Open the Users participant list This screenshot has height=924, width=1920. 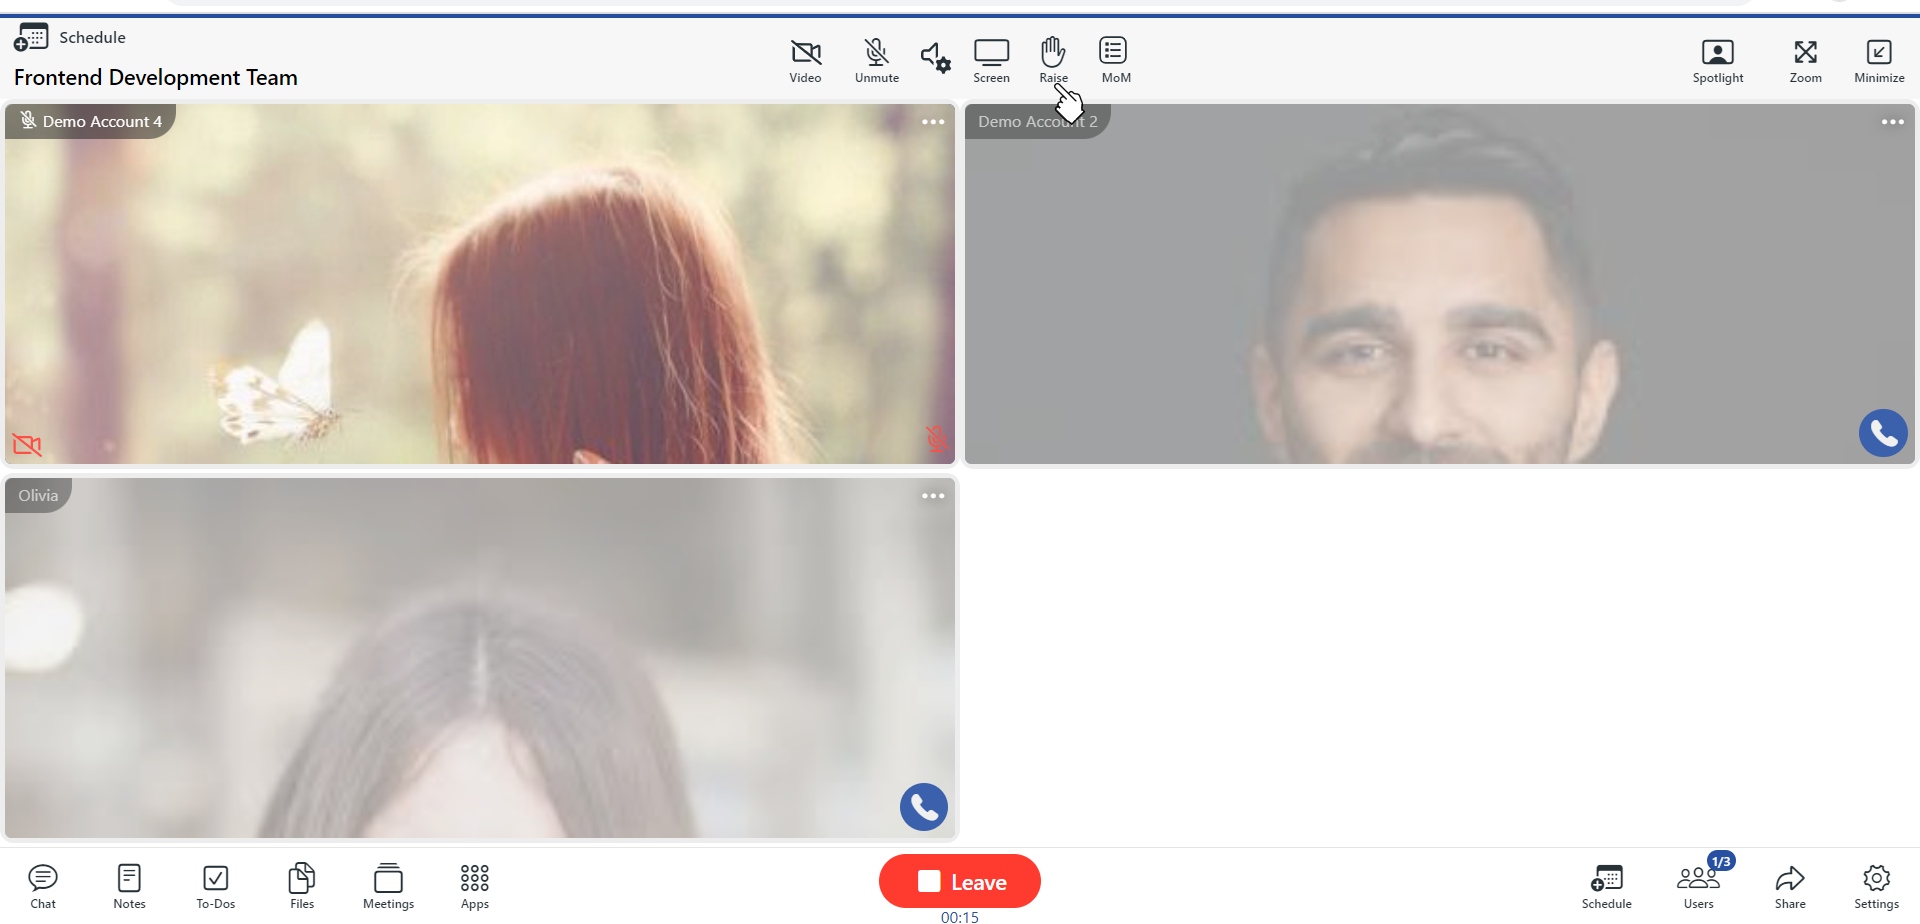1698,886
